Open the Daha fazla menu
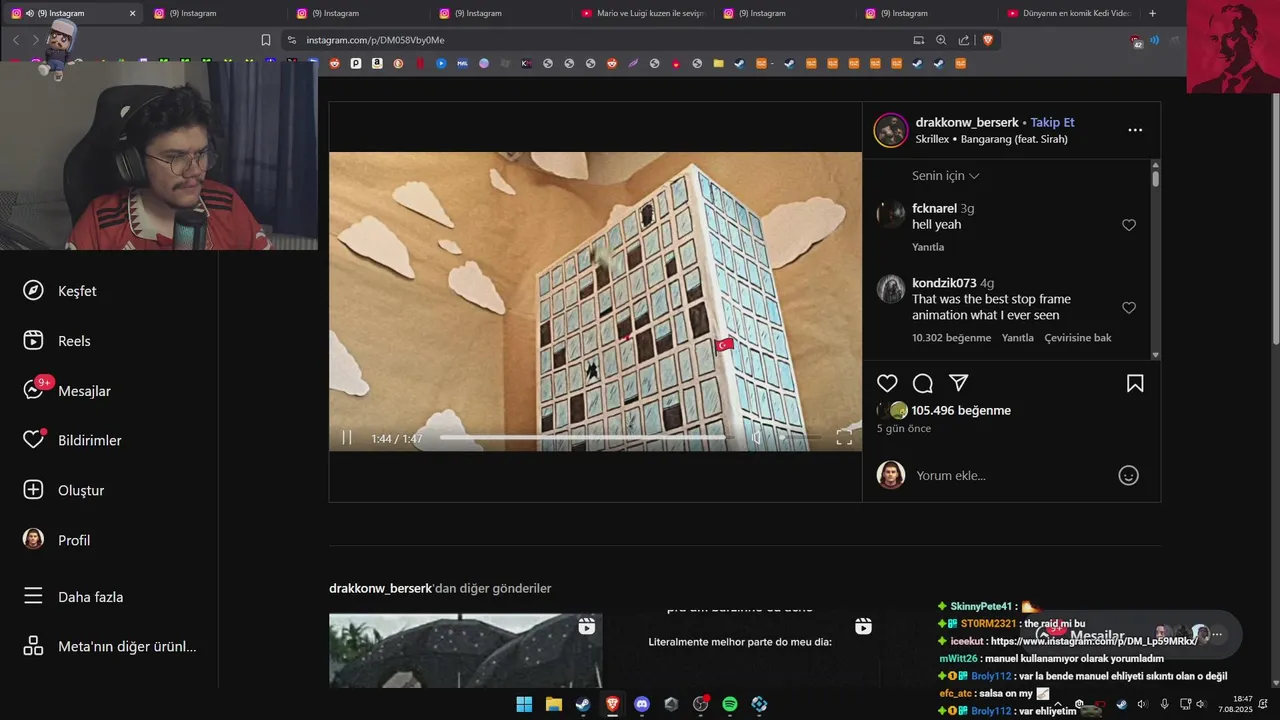This screenshot has height=720, width=1280. point(73,597)
